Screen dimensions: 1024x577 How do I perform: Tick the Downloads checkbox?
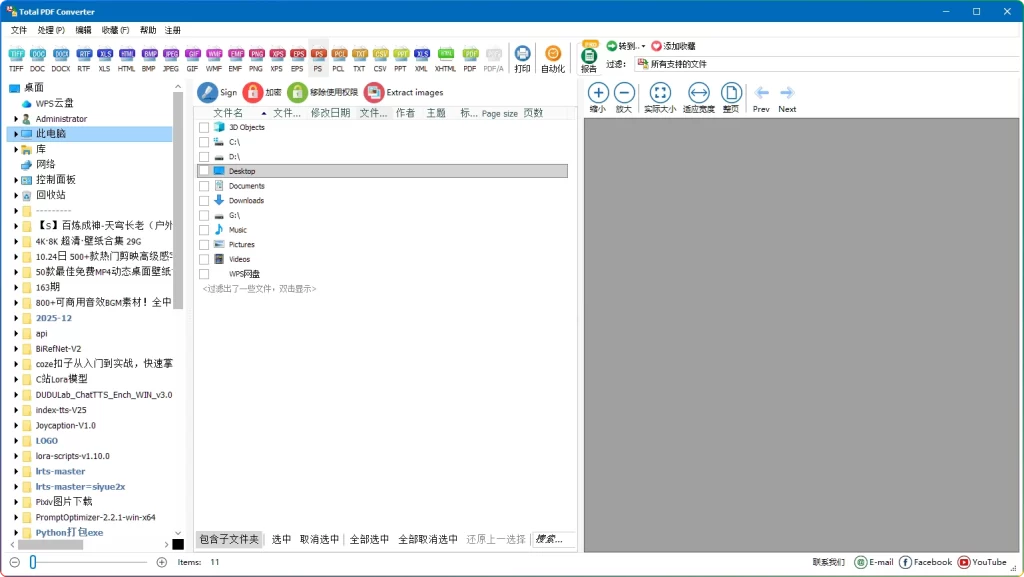click(x=207, y=199)
